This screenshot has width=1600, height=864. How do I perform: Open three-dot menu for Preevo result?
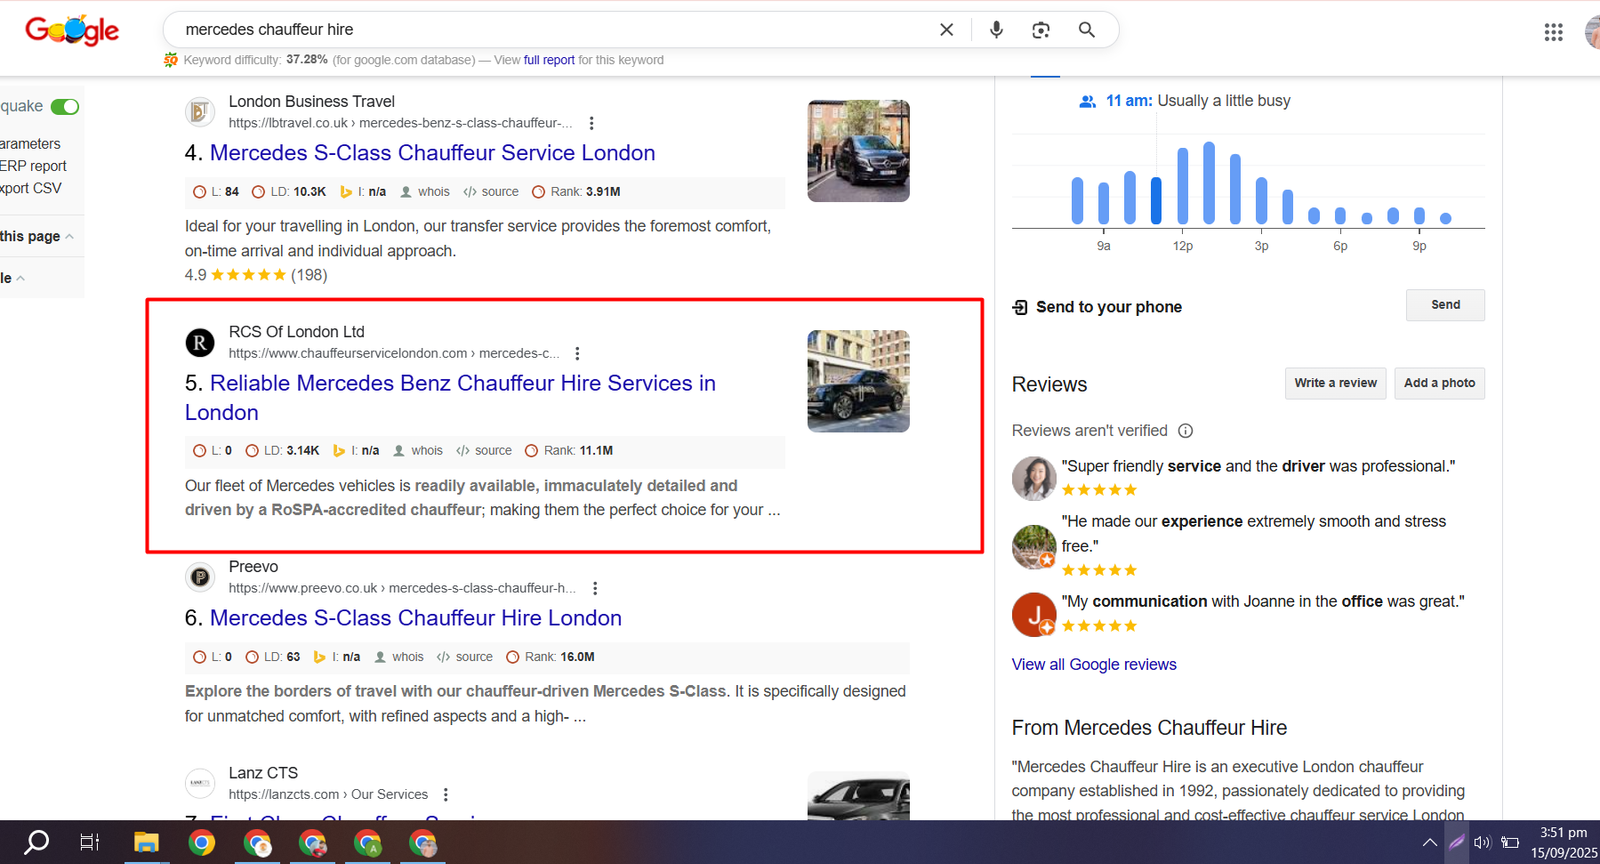(x=595, y=589)
